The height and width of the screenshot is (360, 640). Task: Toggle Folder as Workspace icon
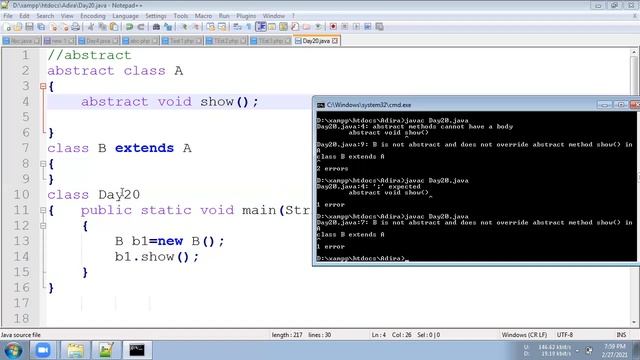point(306,27)
